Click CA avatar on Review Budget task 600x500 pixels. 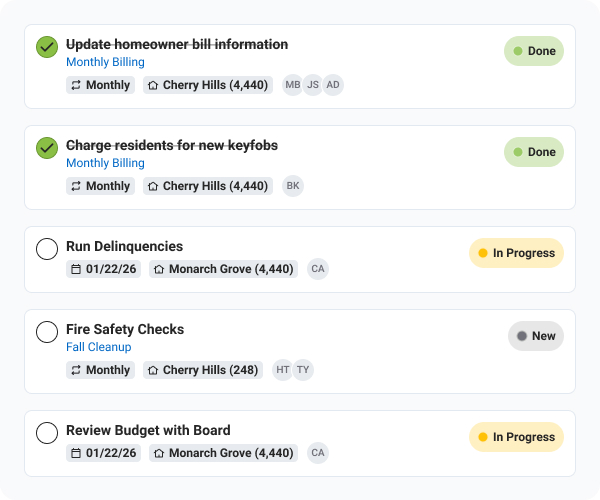[318, 453]
